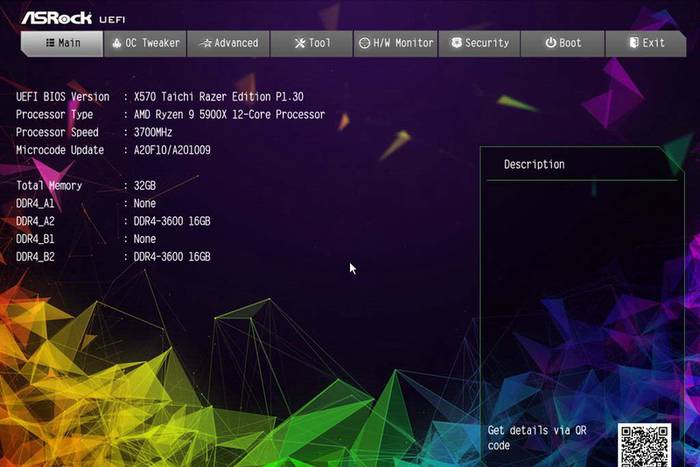Open the Advanced tab
The image size is (700, 467).
coord(228,43)
